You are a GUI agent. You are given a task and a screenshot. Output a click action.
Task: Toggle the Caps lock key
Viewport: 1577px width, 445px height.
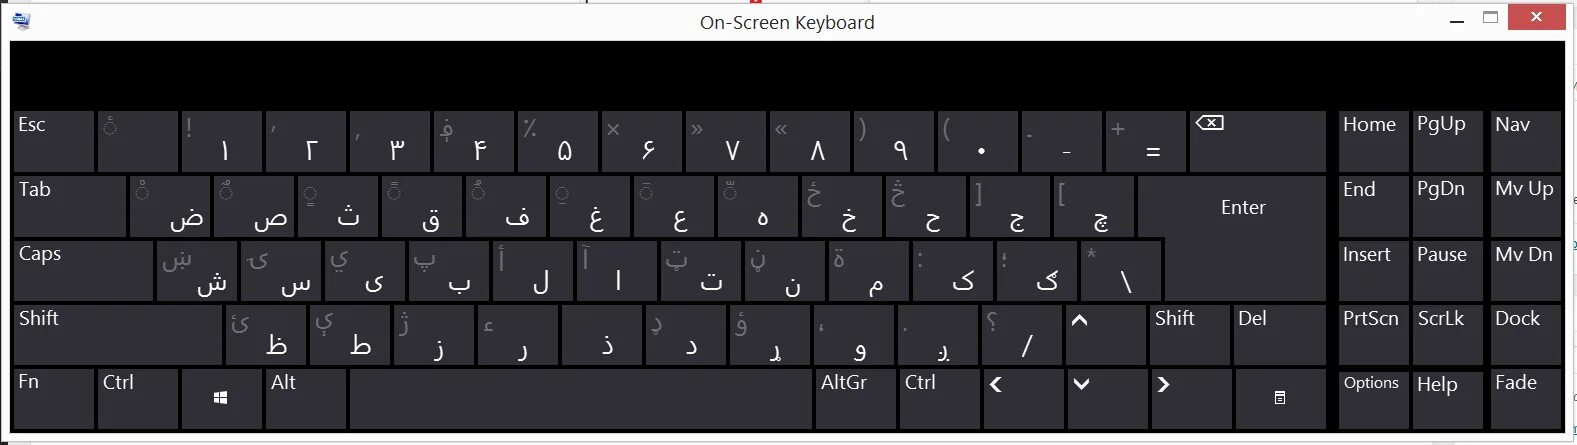point(83,270)
